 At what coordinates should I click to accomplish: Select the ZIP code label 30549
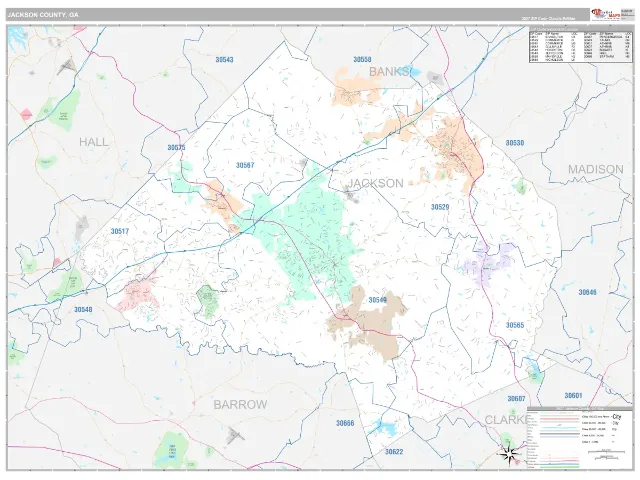click(378, 300)
